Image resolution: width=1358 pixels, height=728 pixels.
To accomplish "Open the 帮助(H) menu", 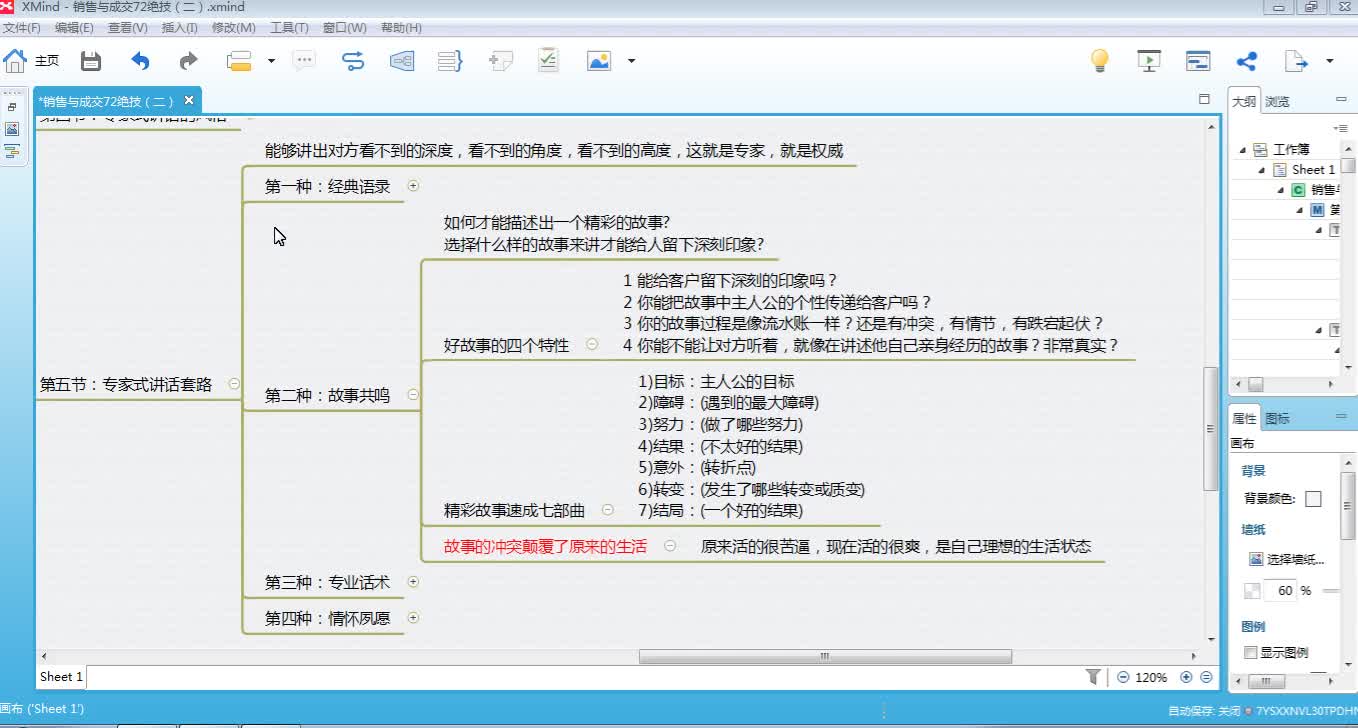I will pyautogui.click(x=401, y=28).
